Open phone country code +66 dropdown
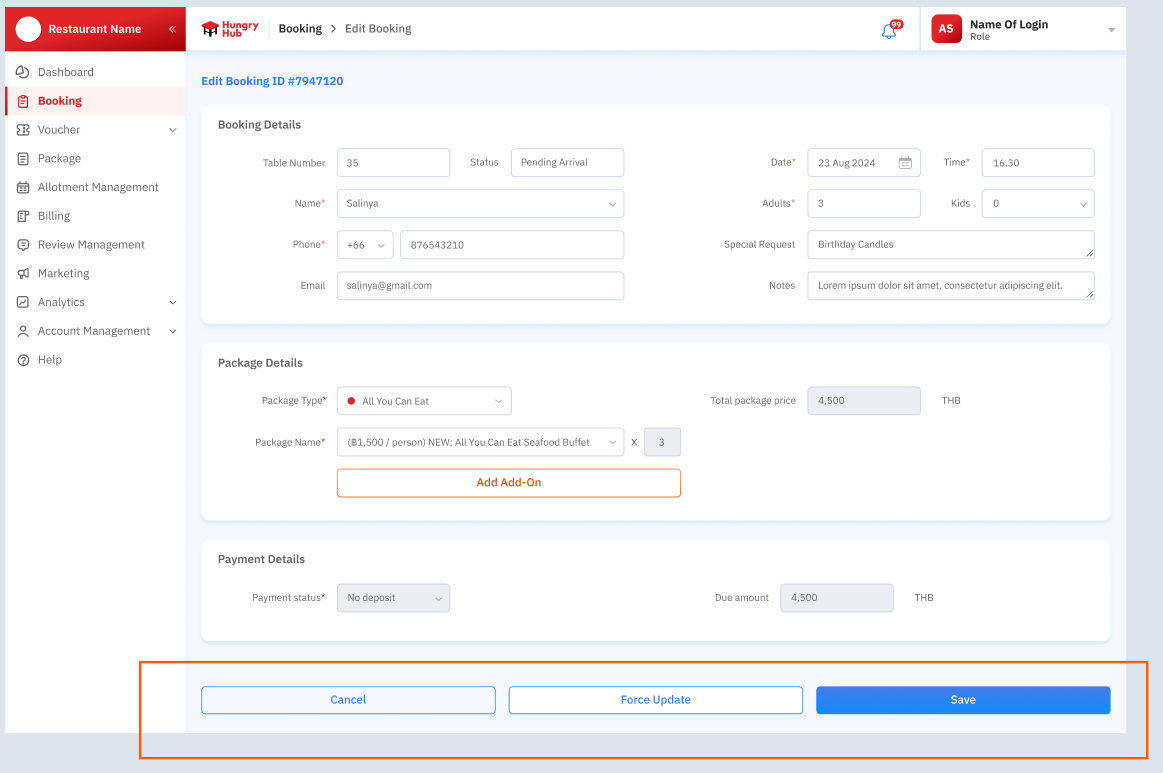Viewport: 1163px width, 773px height. click(365, 245)
